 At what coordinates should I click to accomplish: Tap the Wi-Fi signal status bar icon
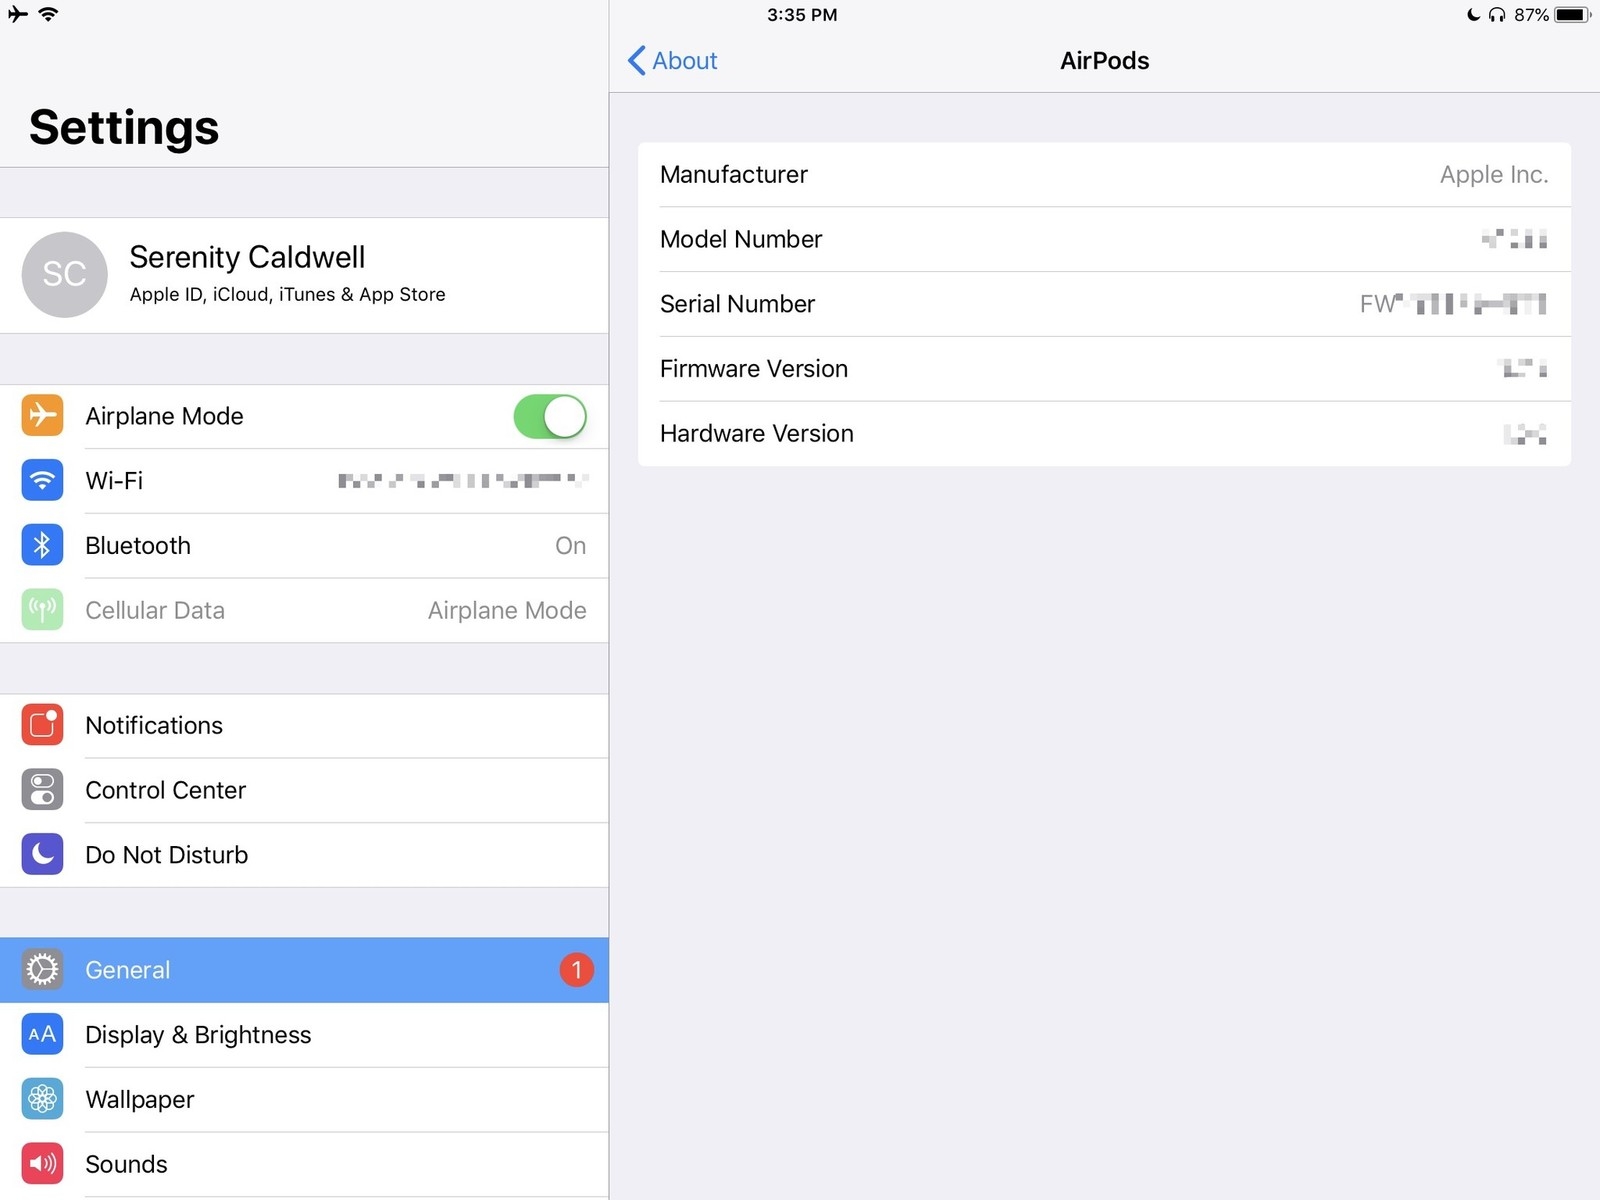click(48, 14)
